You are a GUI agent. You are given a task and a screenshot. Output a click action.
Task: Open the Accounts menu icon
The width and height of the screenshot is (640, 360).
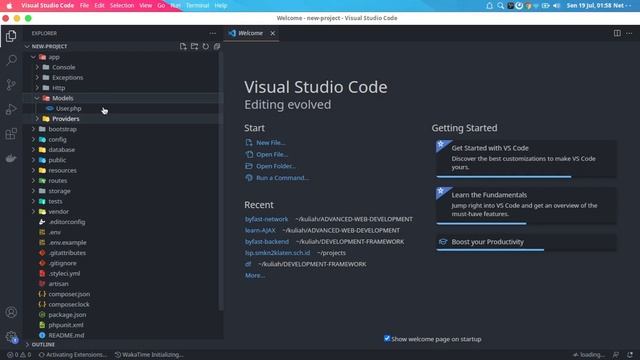coord(11,312)
